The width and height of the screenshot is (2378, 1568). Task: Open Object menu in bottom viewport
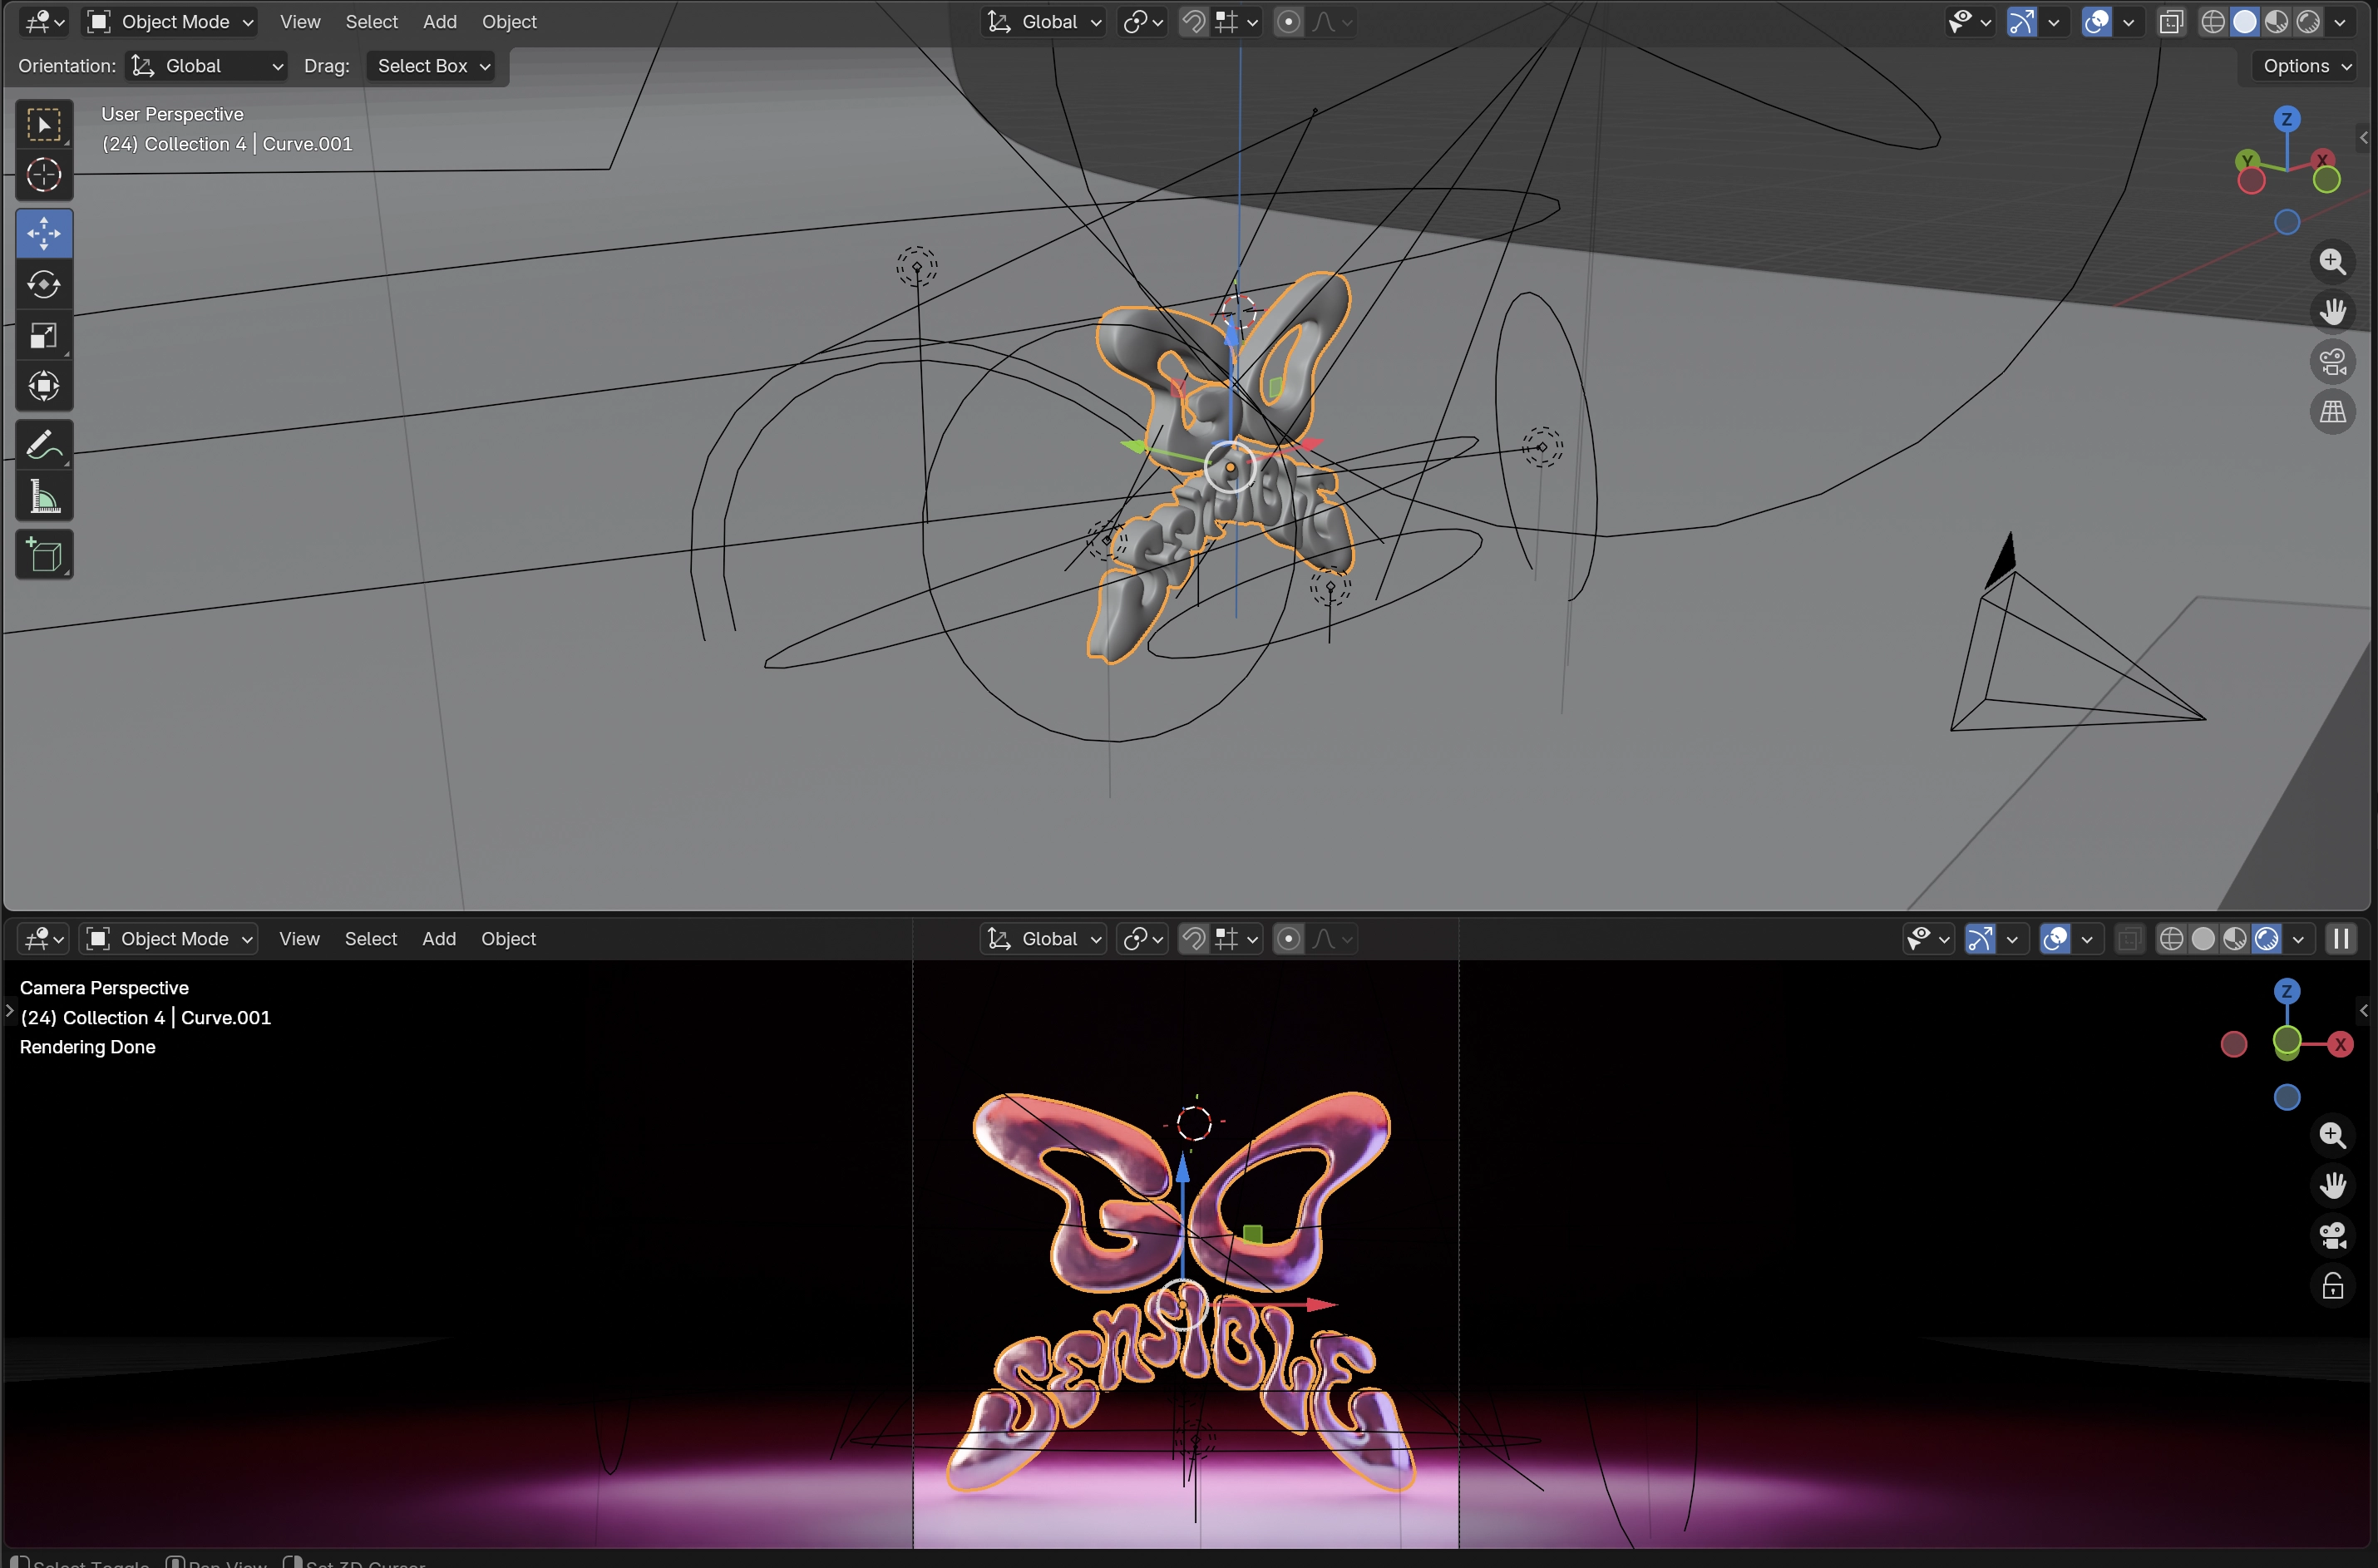pyautogui.click(x=508, y=939)
